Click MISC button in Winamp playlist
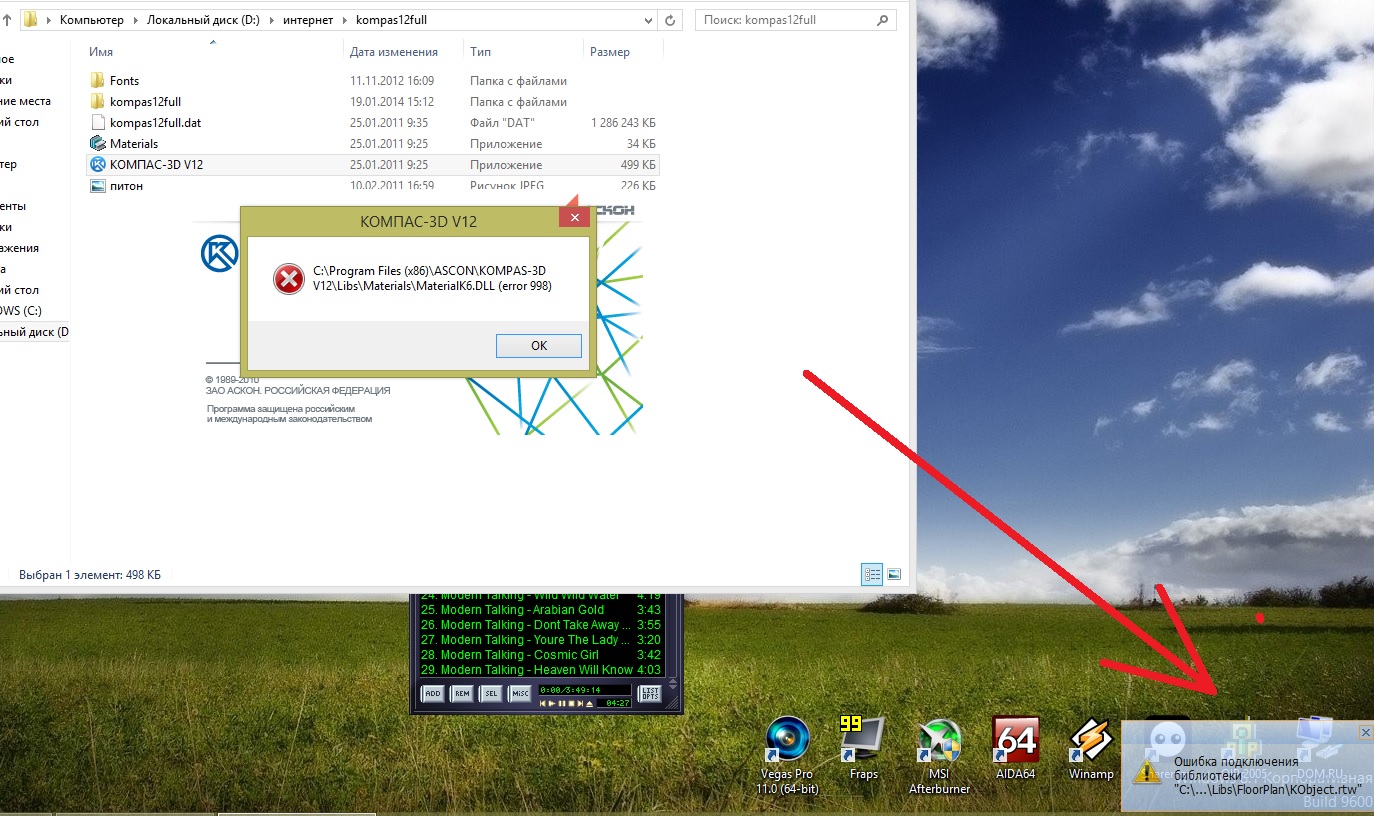 click(520, 693)
